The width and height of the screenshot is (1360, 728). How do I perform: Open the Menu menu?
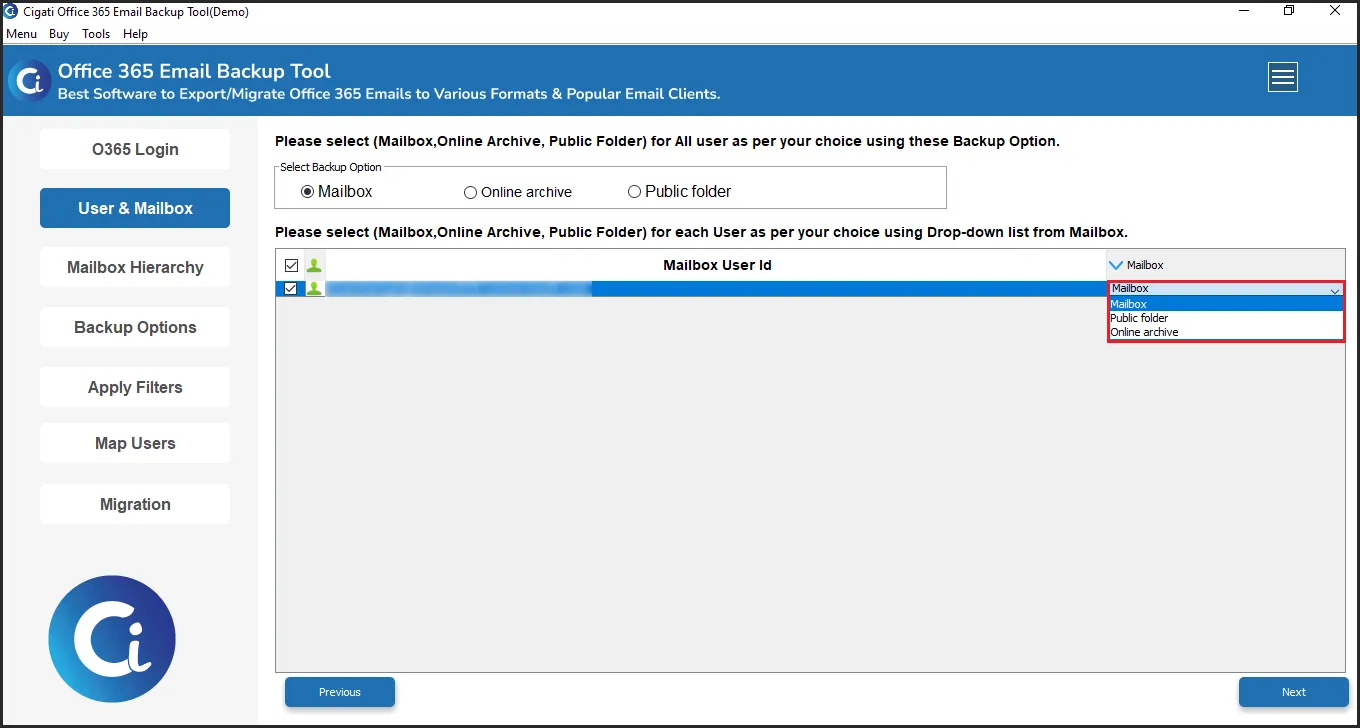(21, 34)
